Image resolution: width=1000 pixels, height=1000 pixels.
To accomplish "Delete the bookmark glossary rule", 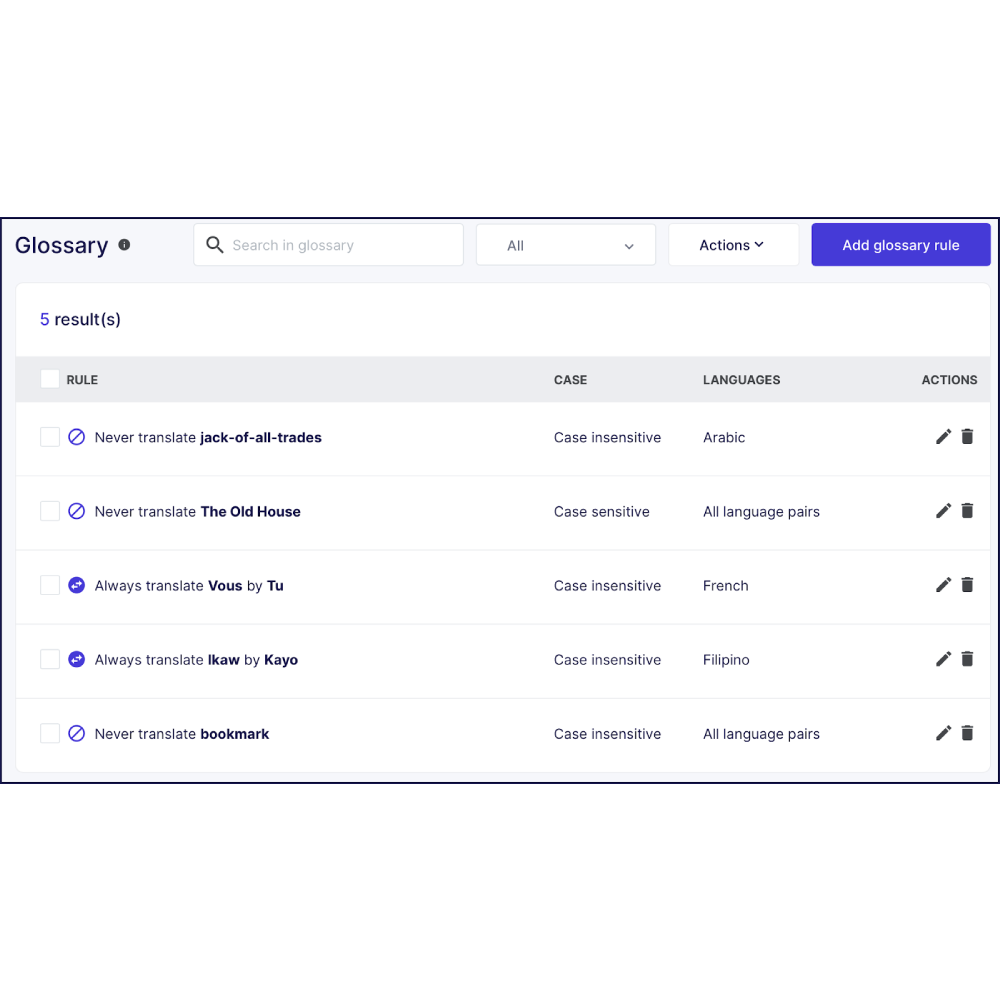I will point(967,733).
